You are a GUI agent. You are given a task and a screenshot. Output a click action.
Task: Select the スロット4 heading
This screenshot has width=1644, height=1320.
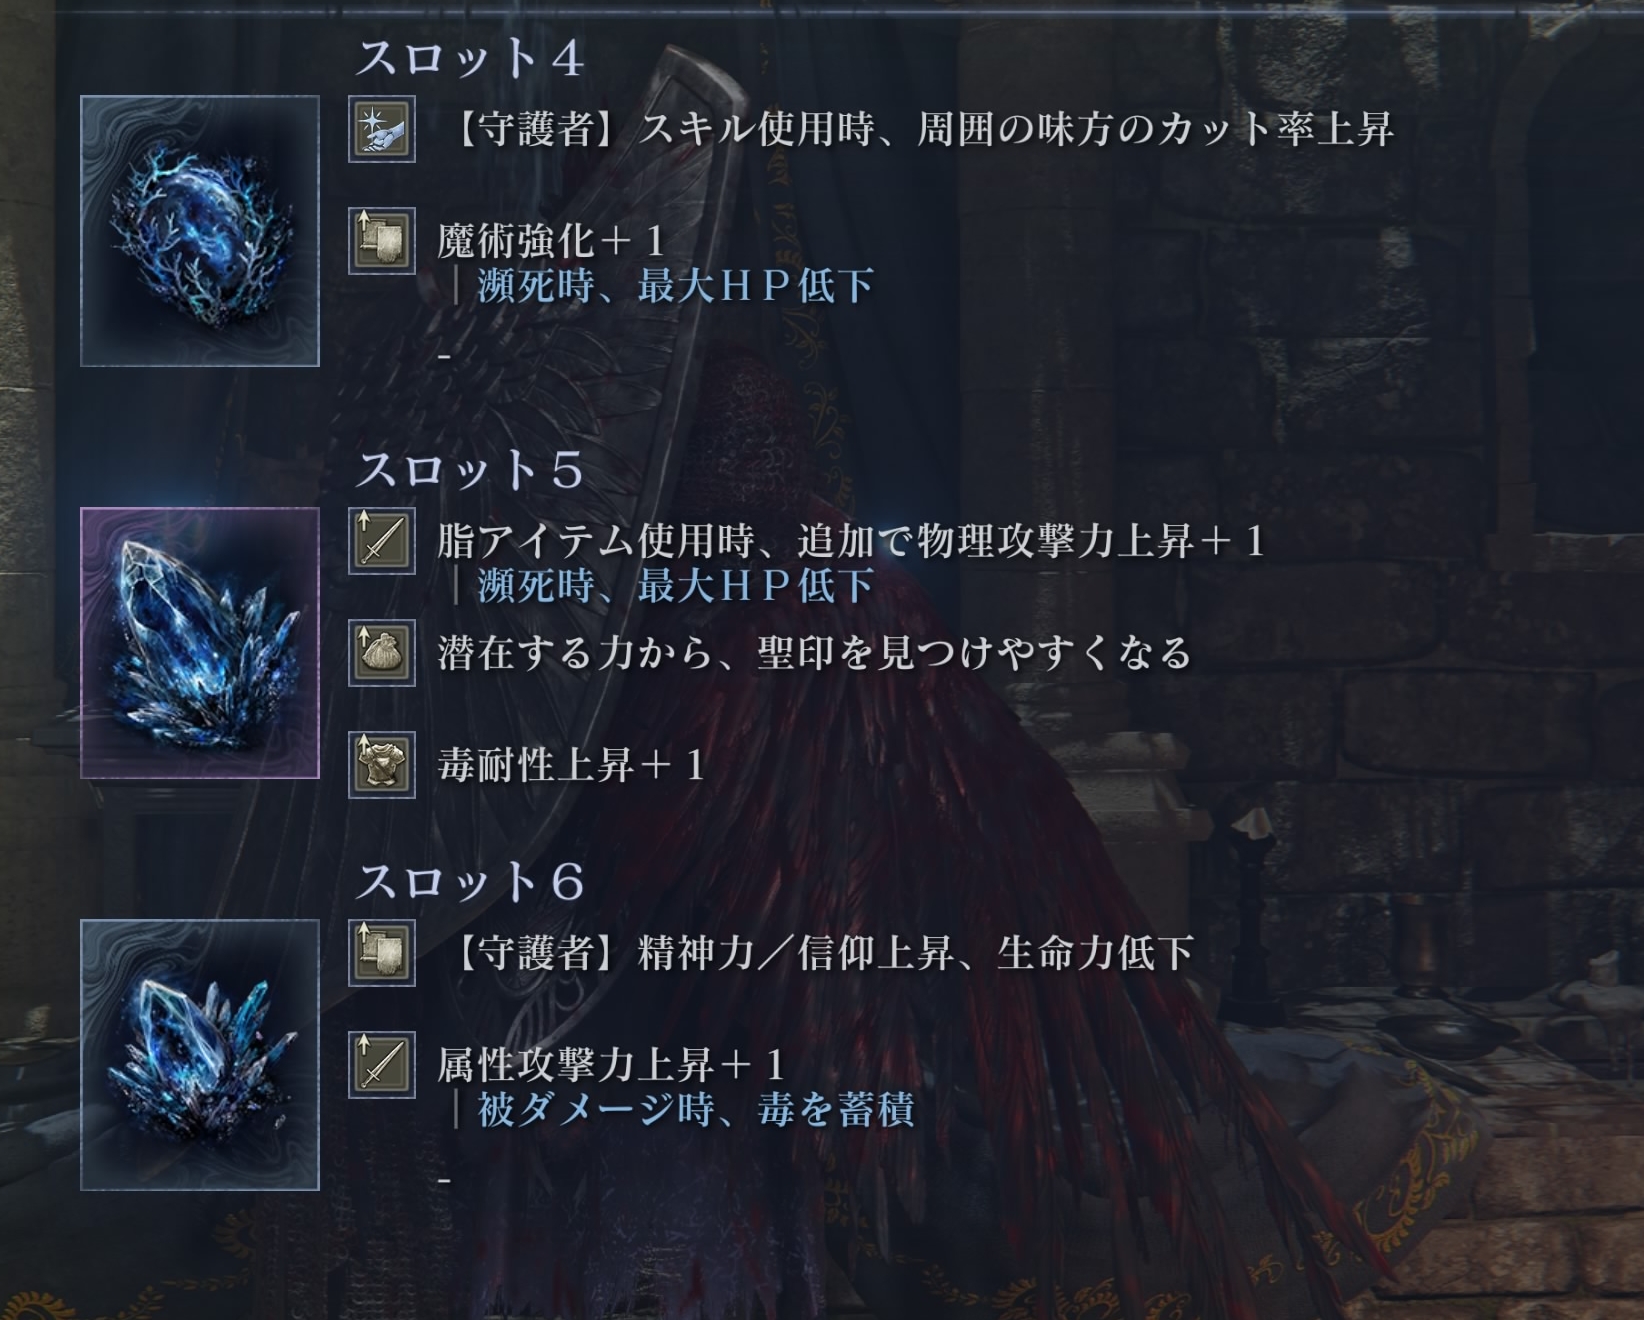tap(470, 57)
